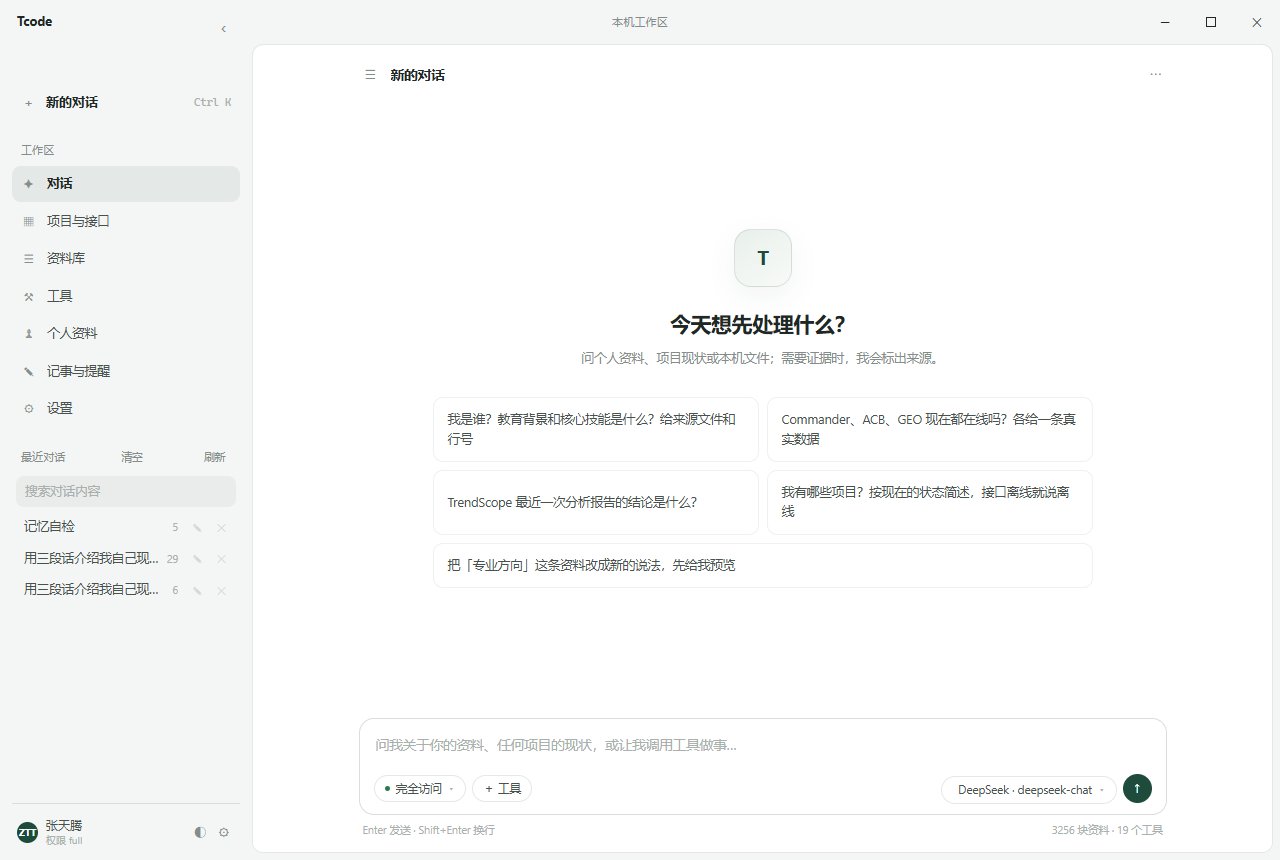Click the 张天腾 user name

tap(64, 825)
